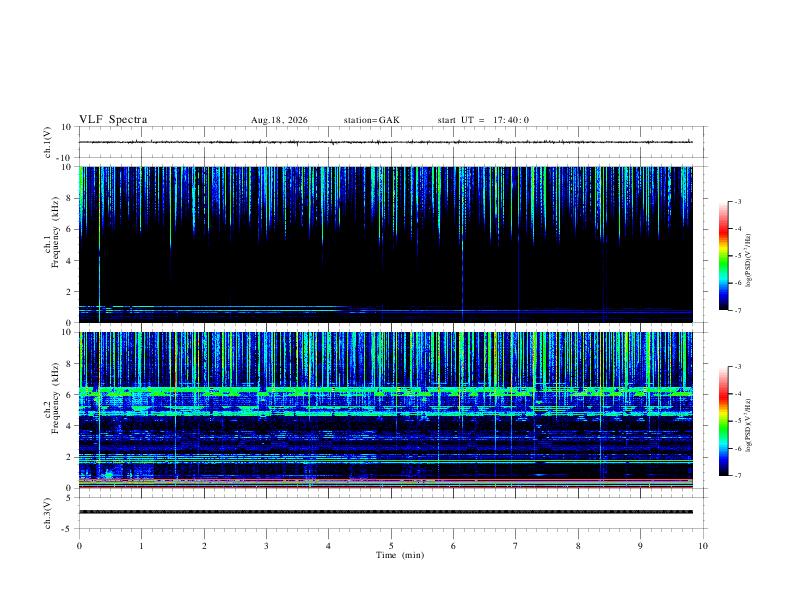Click the ch.1(V) waveform axis label
792x612 pixels.
(48, 142)
